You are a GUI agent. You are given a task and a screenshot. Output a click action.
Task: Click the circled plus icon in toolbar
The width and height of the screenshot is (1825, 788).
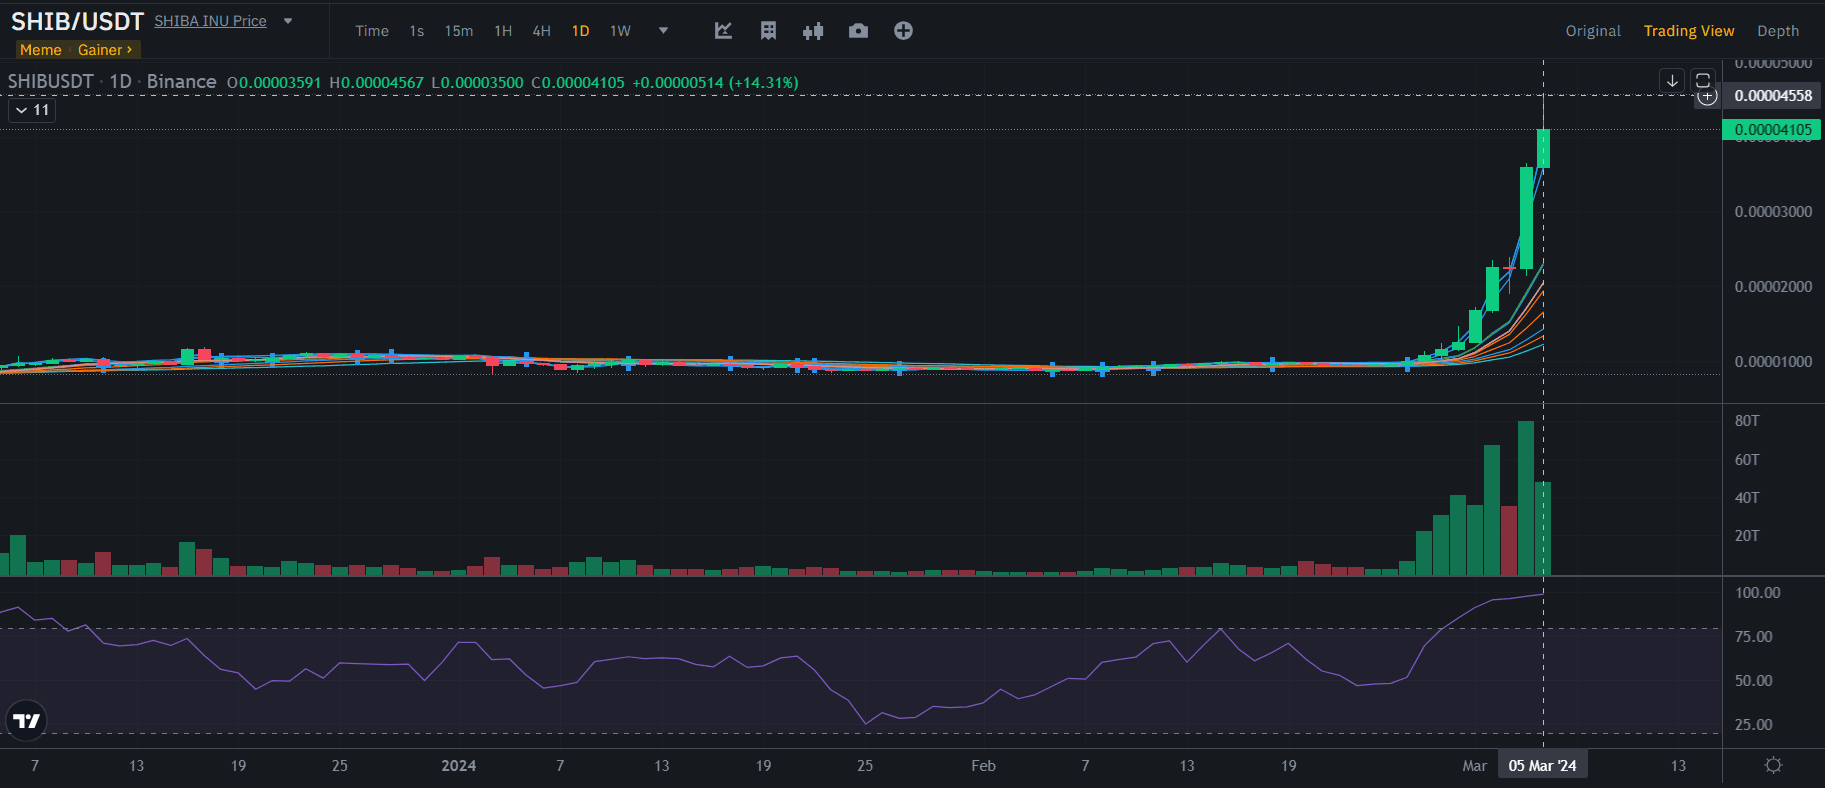(903, 31)
